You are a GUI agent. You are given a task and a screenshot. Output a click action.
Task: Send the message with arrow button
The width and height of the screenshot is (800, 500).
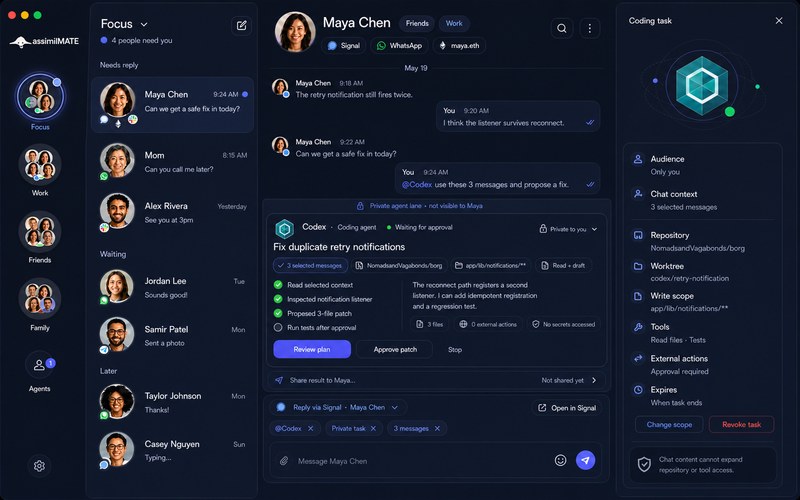[x=585, y=460]
